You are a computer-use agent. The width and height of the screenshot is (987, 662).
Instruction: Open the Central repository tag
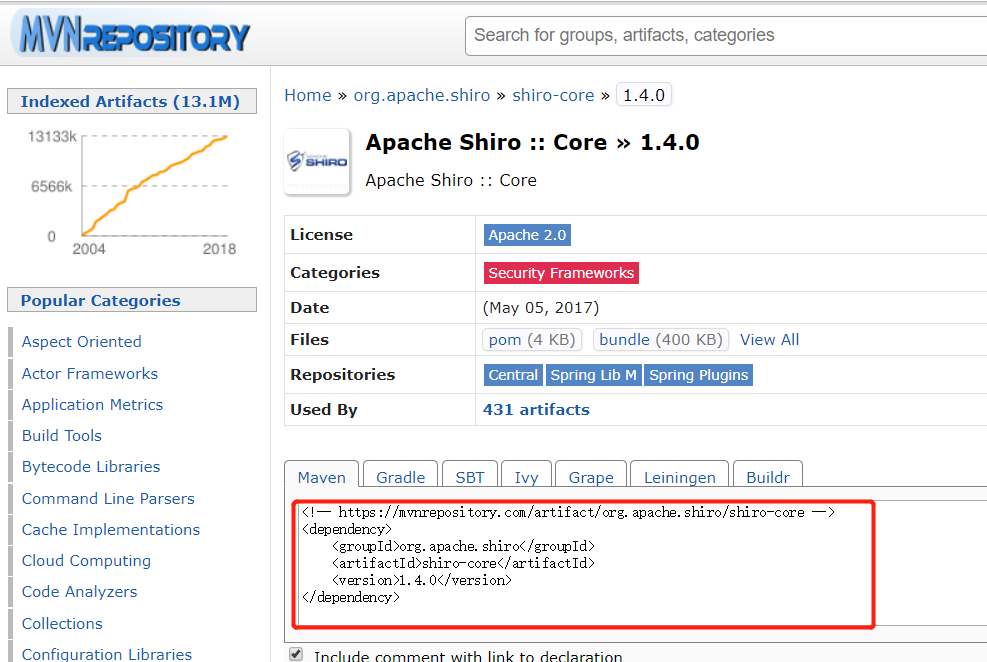[x=513, y=375]
